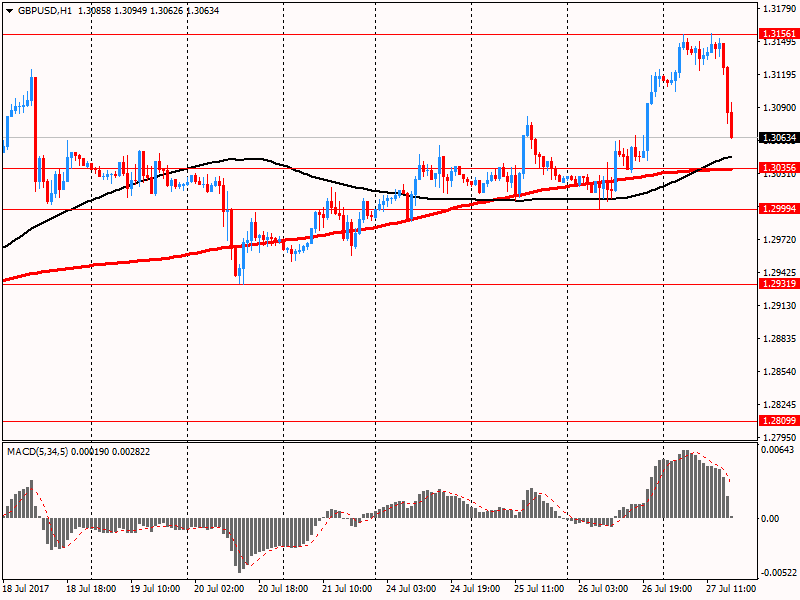Click the 21 Jul 10:00 time axis label
This screenshot has width=800, height=600.
347,589
